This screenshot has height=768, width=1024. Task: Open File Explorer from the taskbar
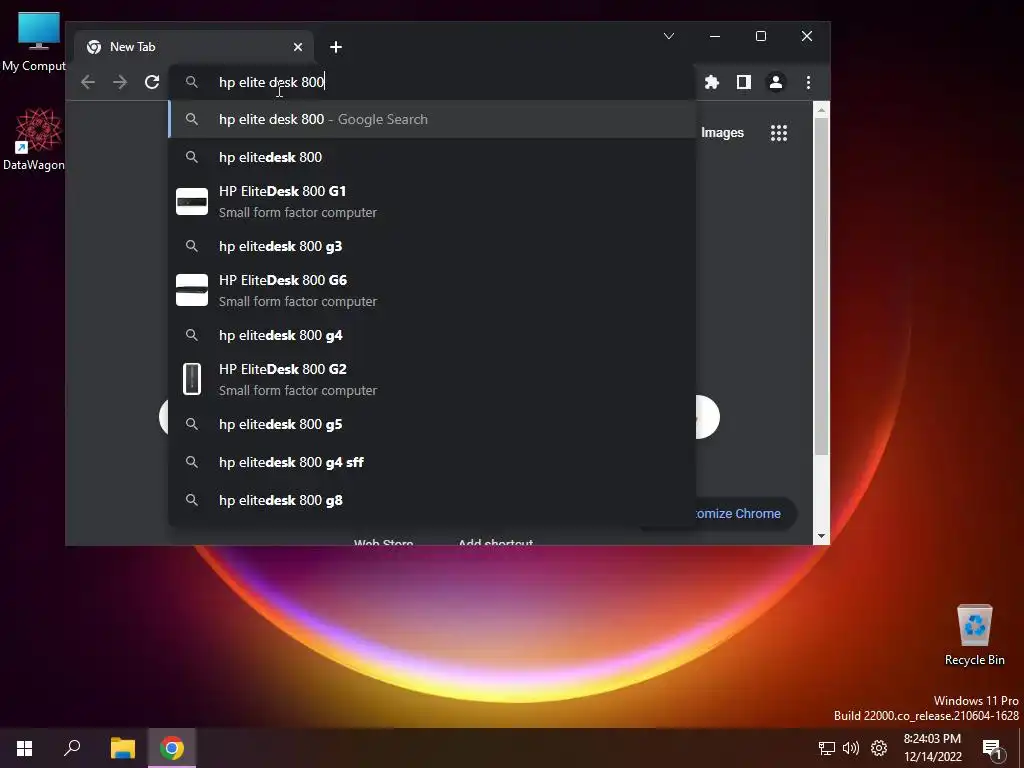coord(122,748)
